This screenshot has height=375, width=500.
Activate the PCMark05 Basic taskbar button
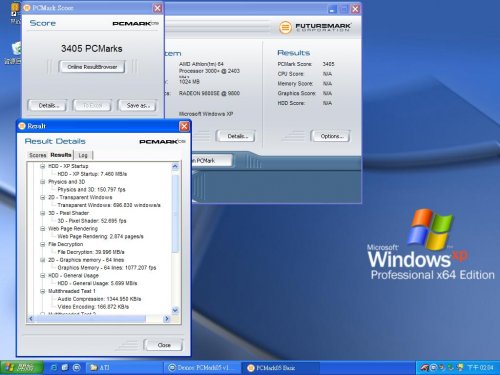[x=280, y=368]
